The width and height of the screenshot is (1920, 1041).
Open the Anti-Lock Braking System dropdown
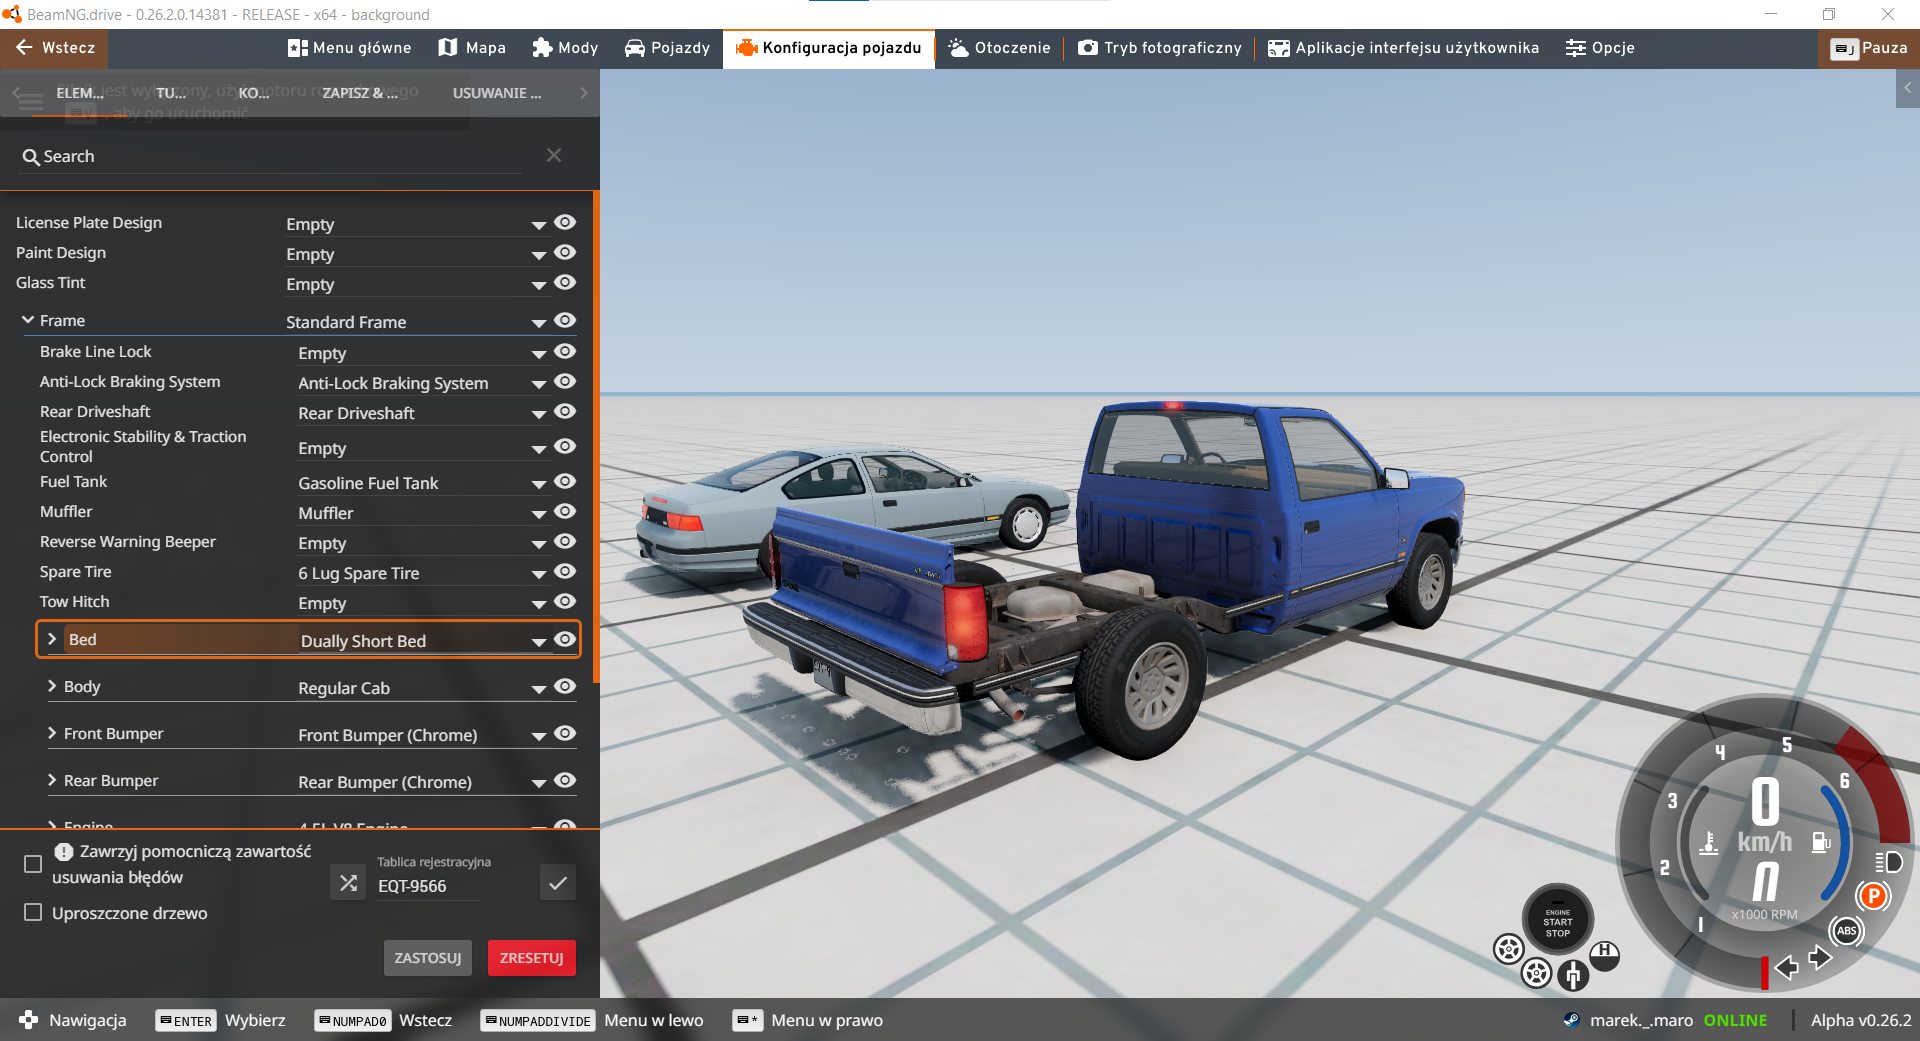coord(422,383)
